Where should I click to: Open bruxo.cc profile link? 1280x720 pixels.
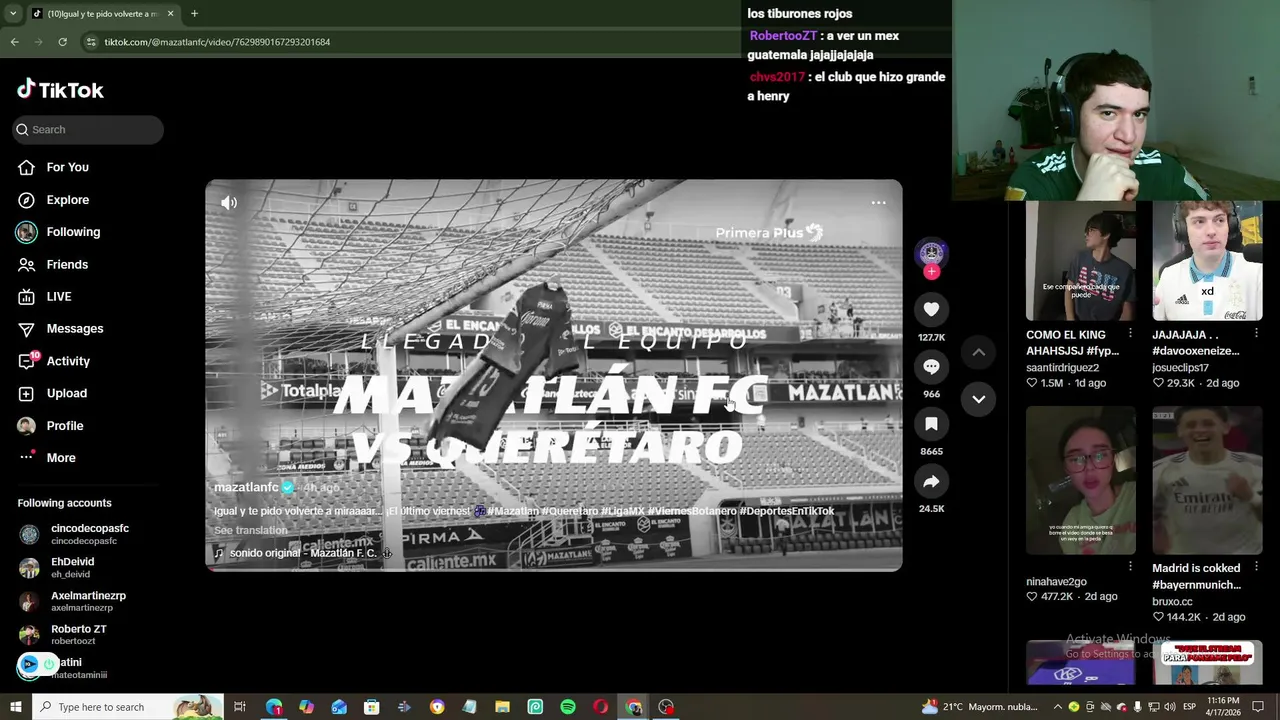coord(1172,602)
